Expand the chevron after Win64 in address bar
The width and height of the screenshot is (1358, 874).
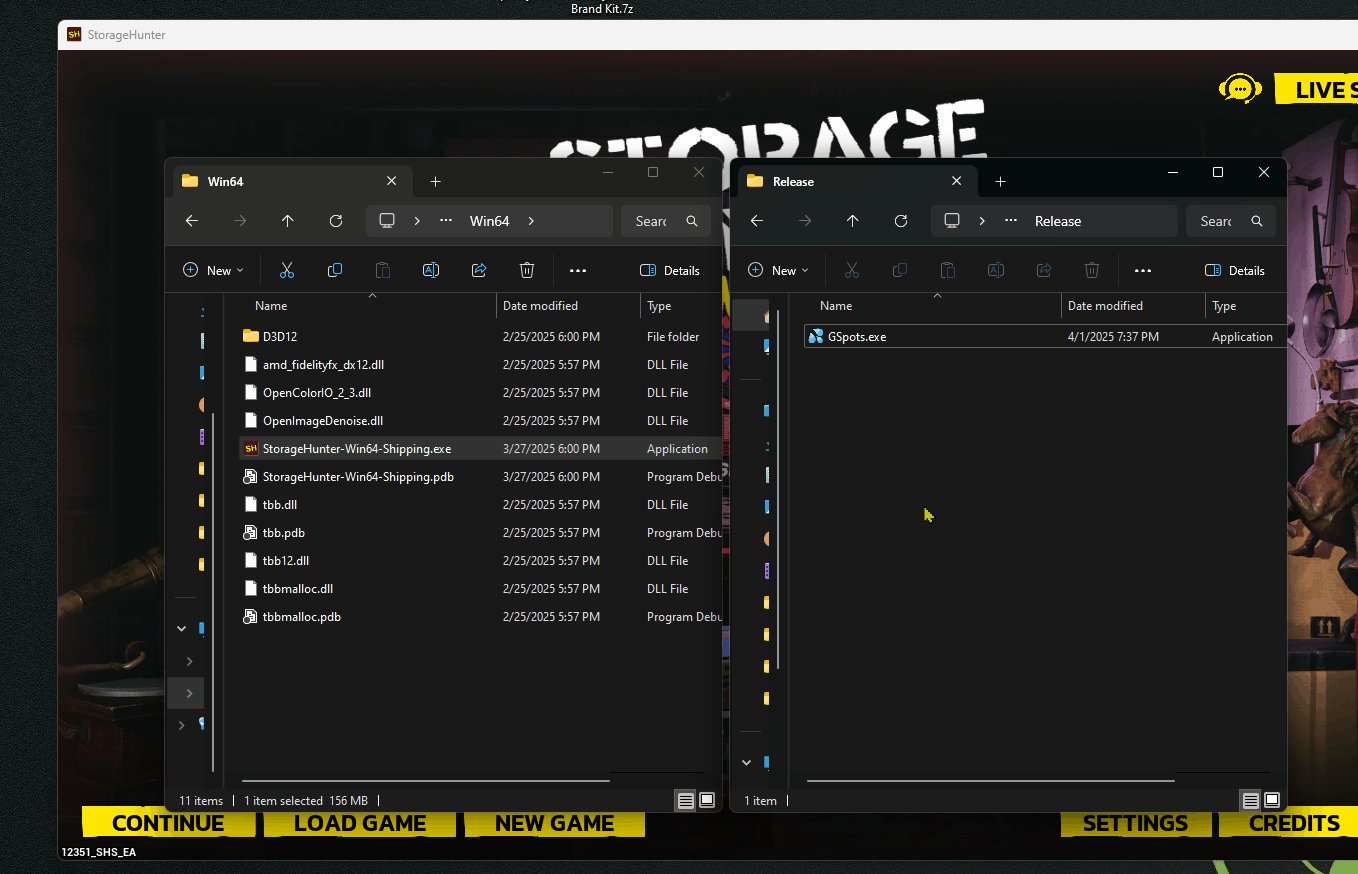click(531, 221)
